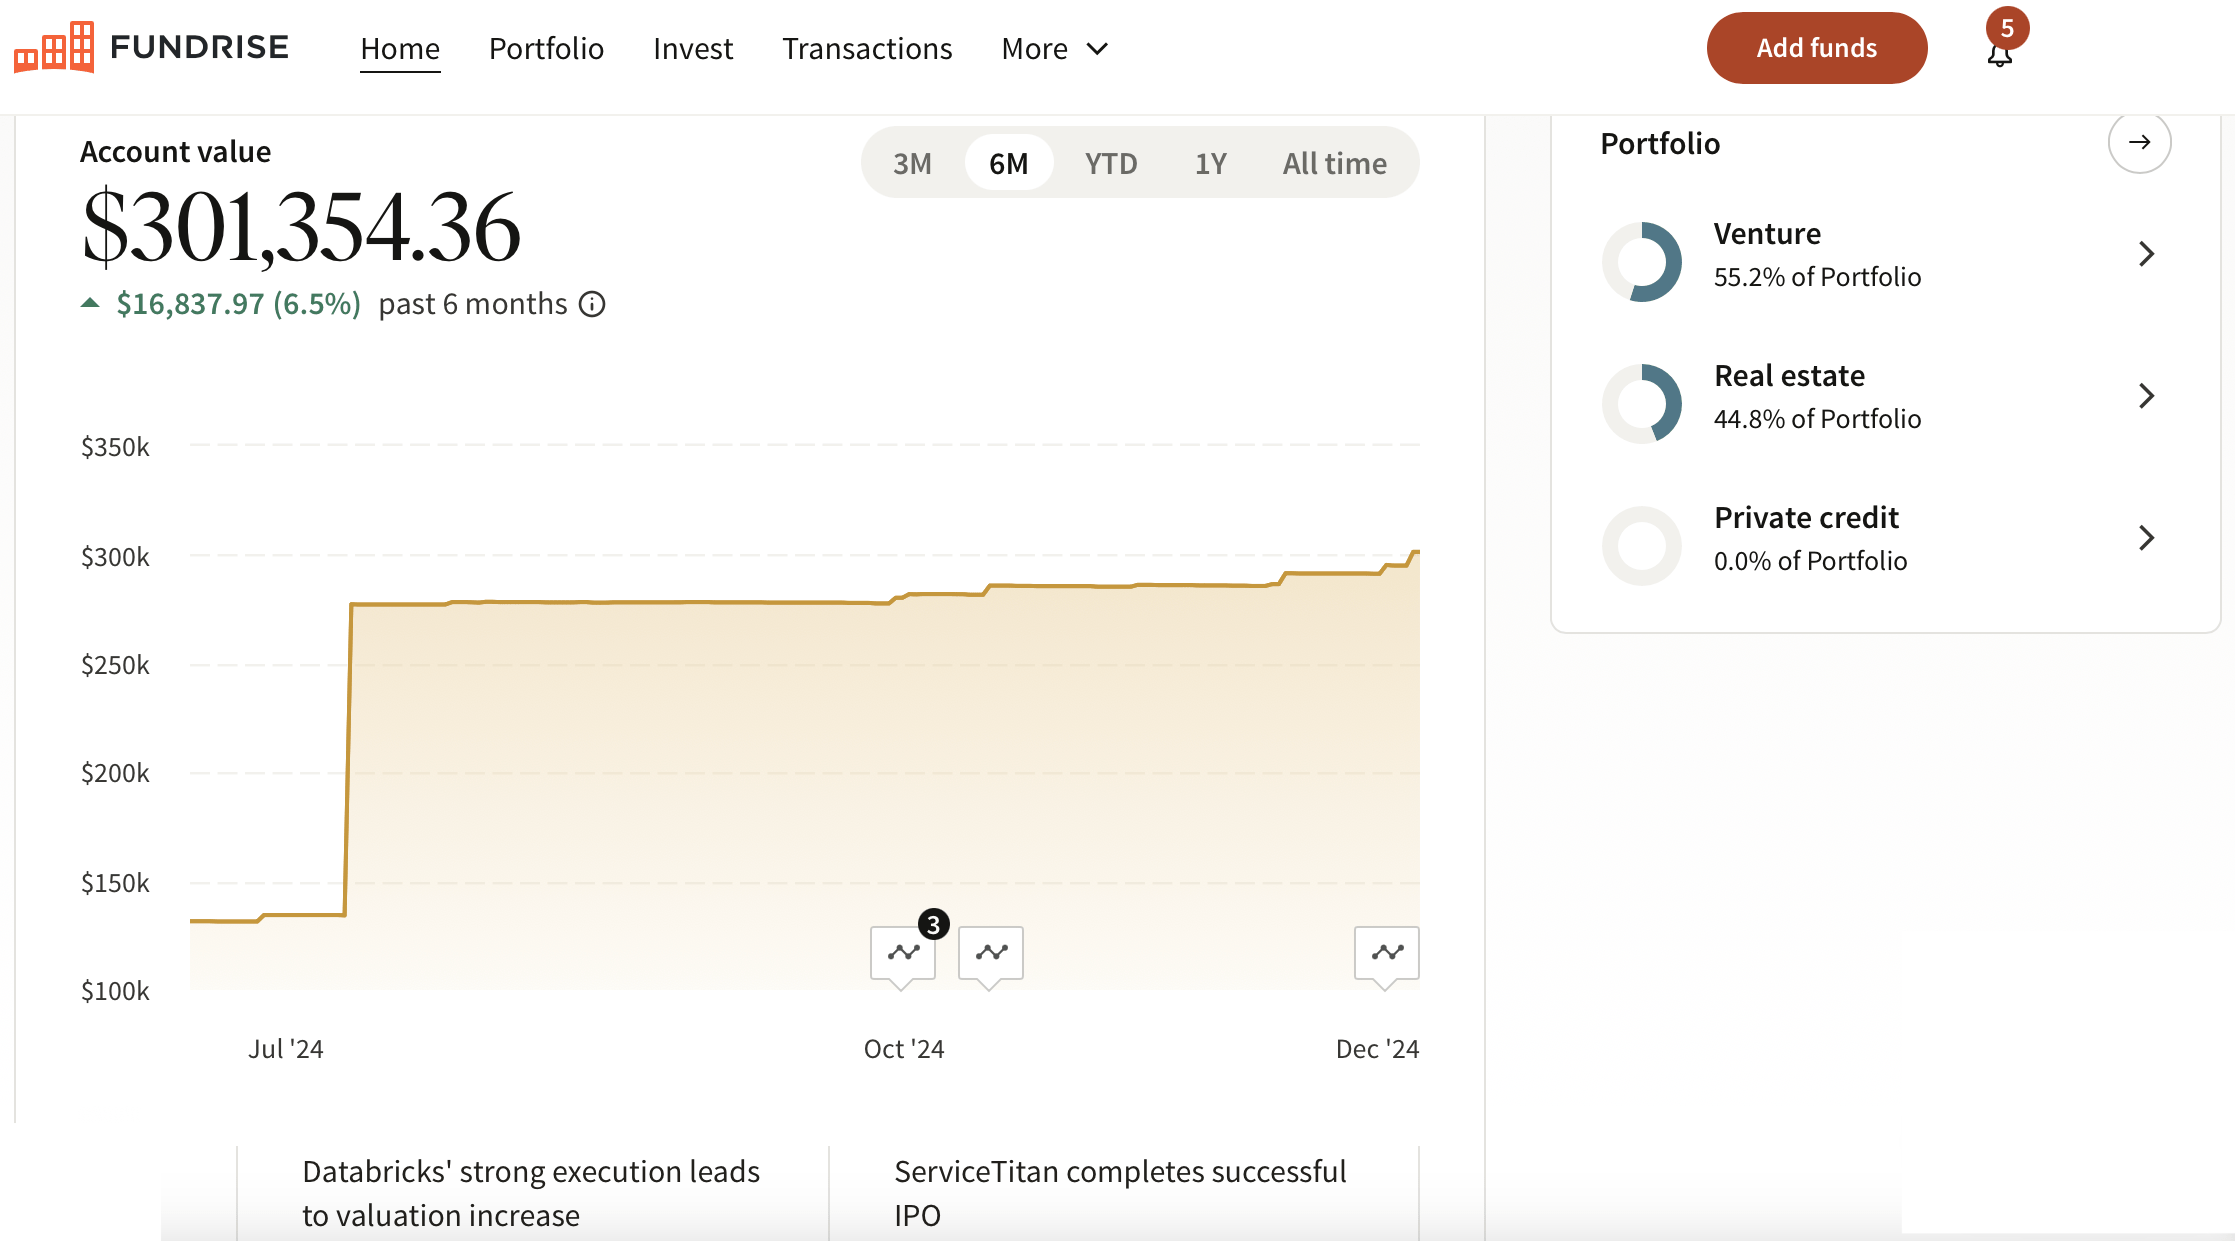Open the Invest nav item

click(x=693, y=48)
